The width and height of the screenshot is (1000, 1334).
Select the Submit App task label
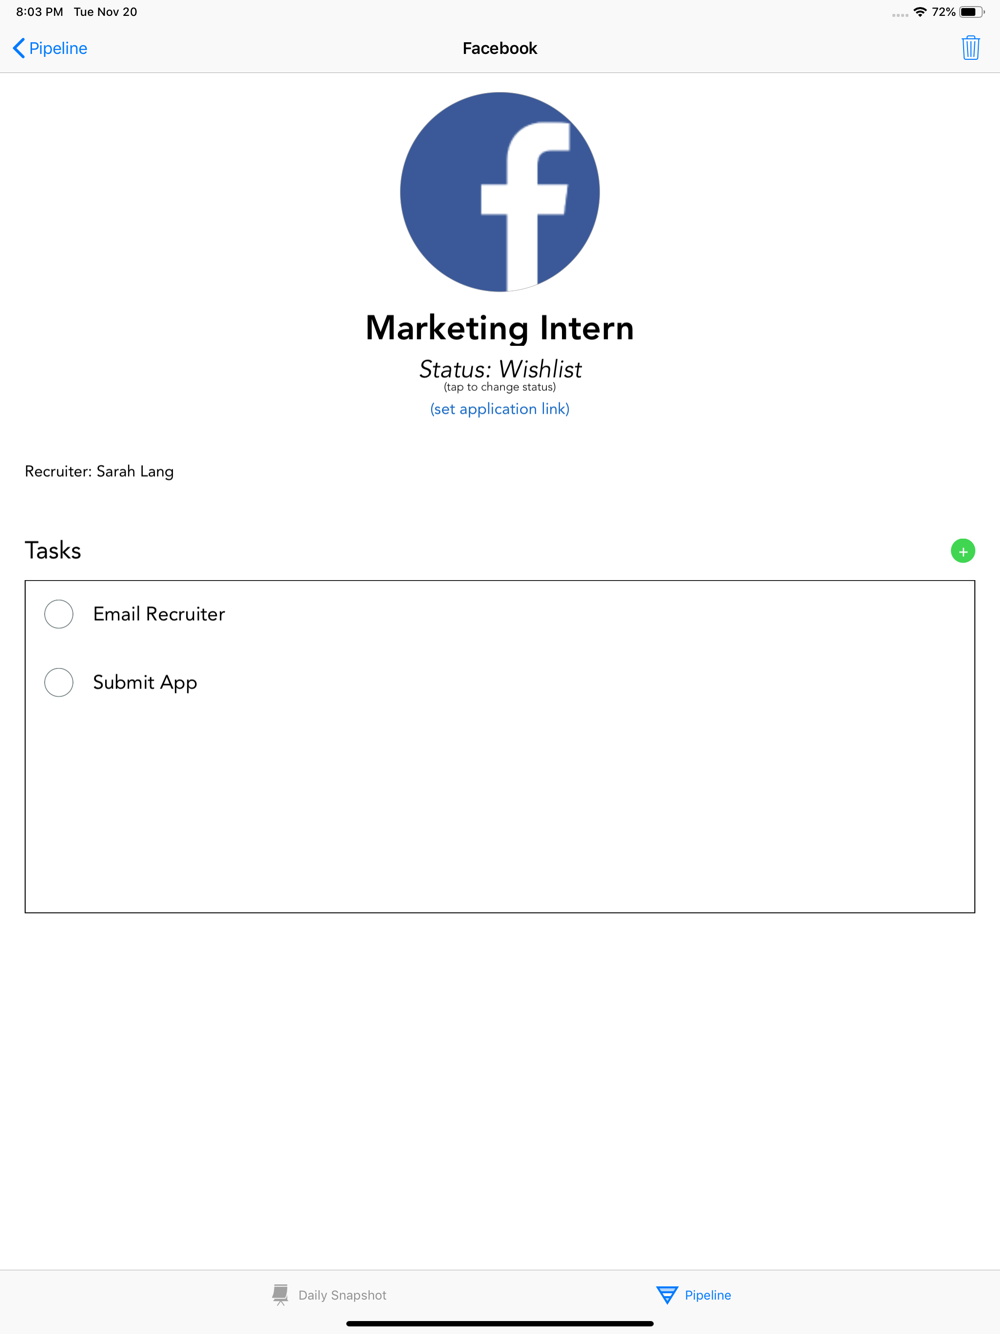[145, 682]
